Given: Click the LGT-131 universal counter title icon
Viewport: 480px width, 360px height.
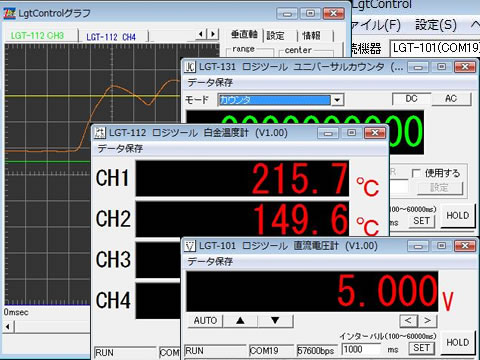Looking at the screenshot, I should click(x=190, y=67).
